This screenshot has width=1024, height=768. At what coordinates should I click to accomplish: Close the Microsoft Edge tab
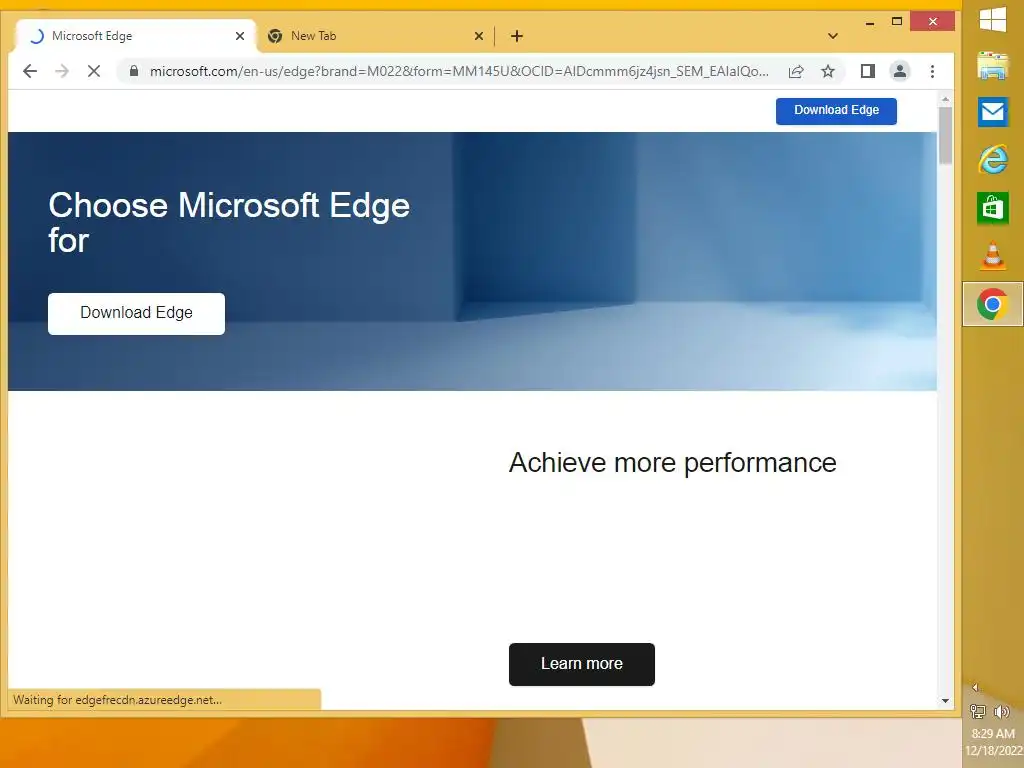[240, 36]
